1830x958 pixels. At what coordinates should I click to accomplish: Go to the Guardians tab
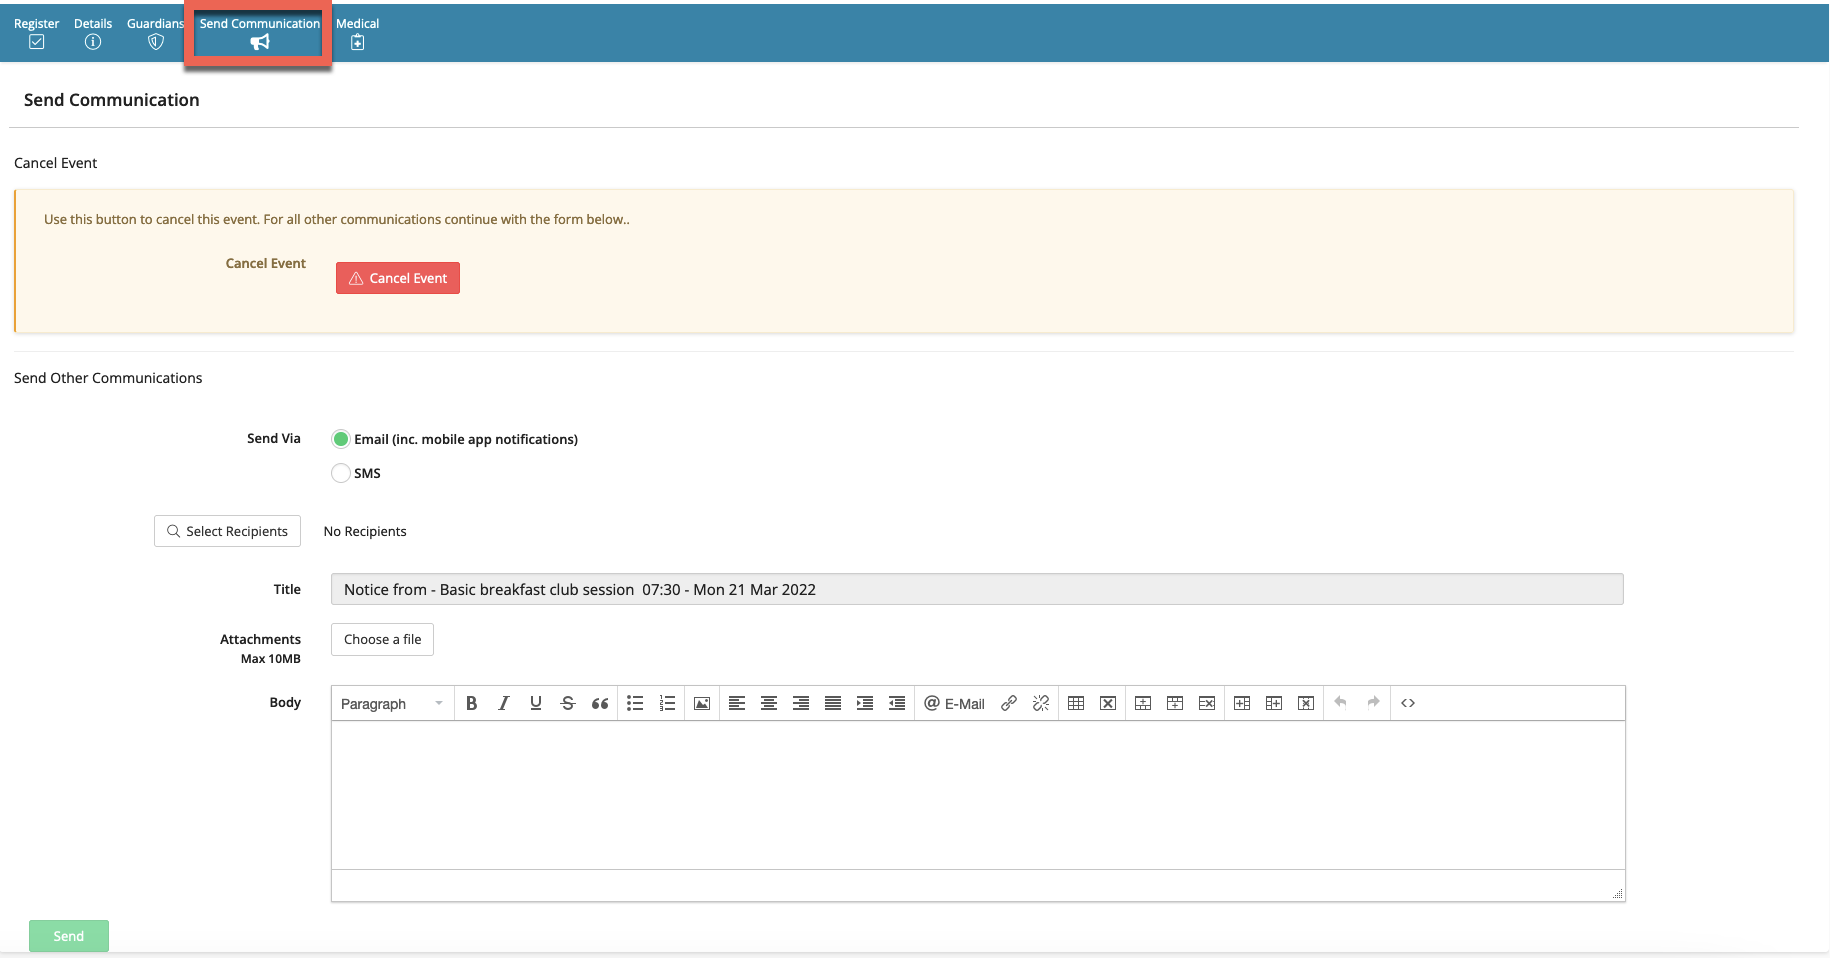coord(155,32)
